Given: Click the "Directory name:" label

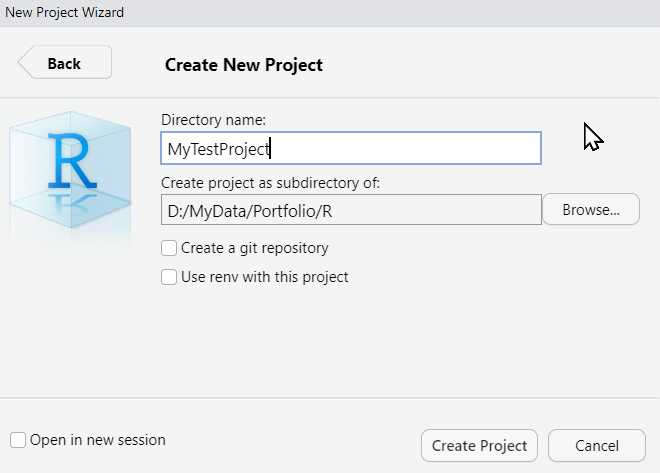Looking at the screenshot, I should coord(213,120).
